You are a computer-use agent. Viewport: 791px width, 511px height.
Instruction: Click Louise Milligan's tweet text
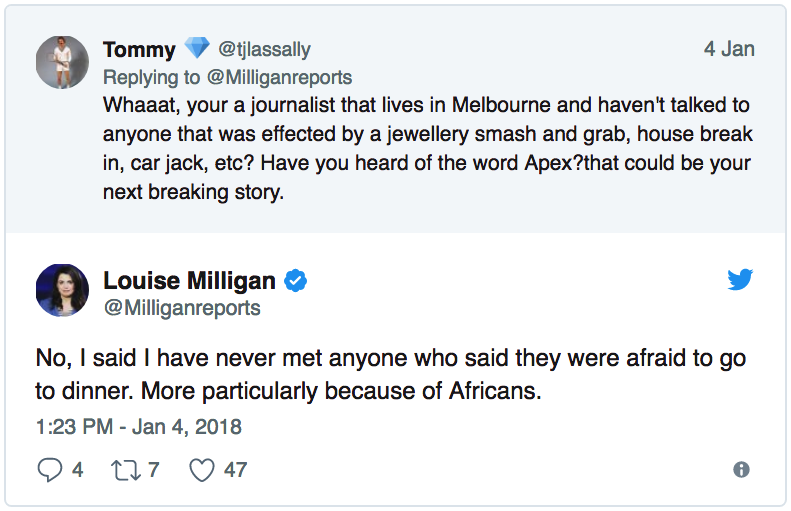click(x=391, y=375)
